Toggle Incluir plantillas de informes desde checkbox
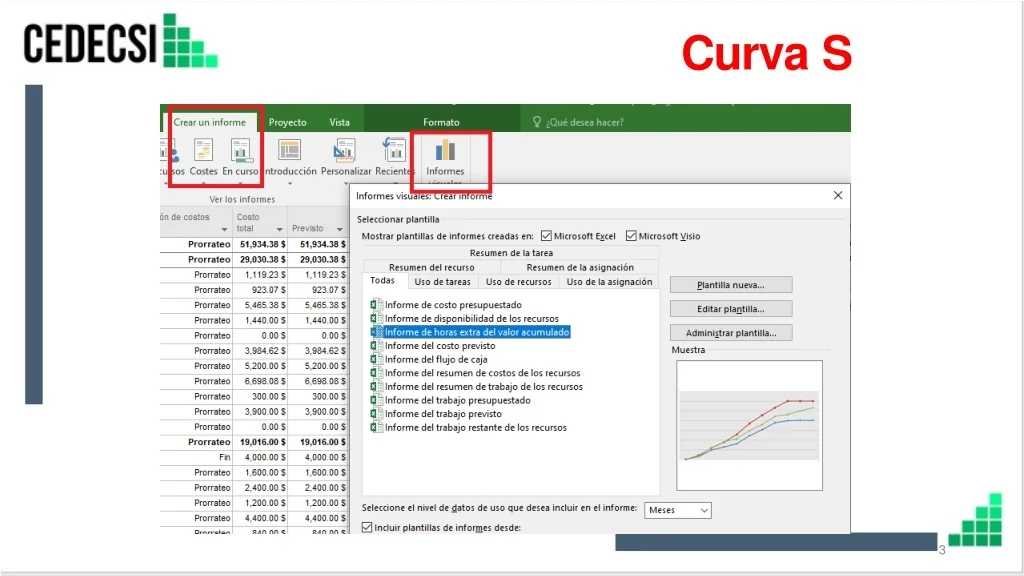The image size is (1024, 576). 367,527
